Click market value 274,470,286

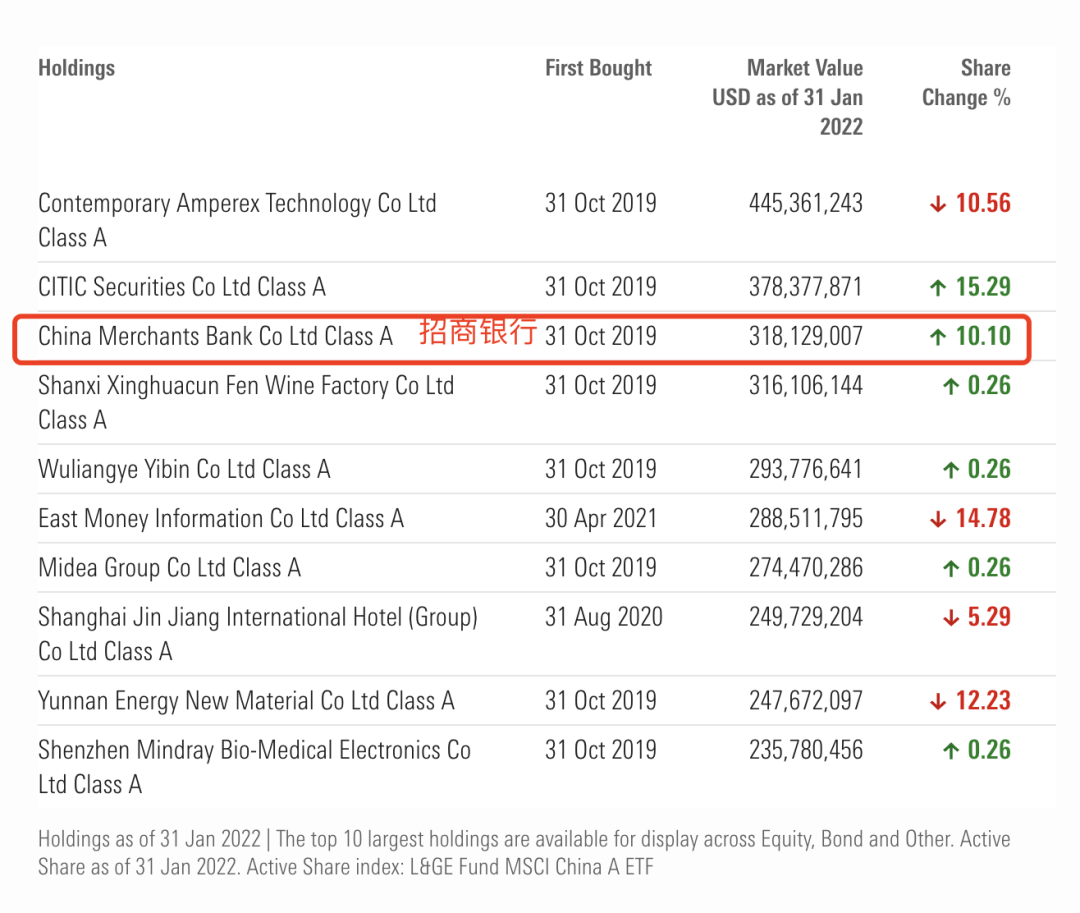pos(806,568)
